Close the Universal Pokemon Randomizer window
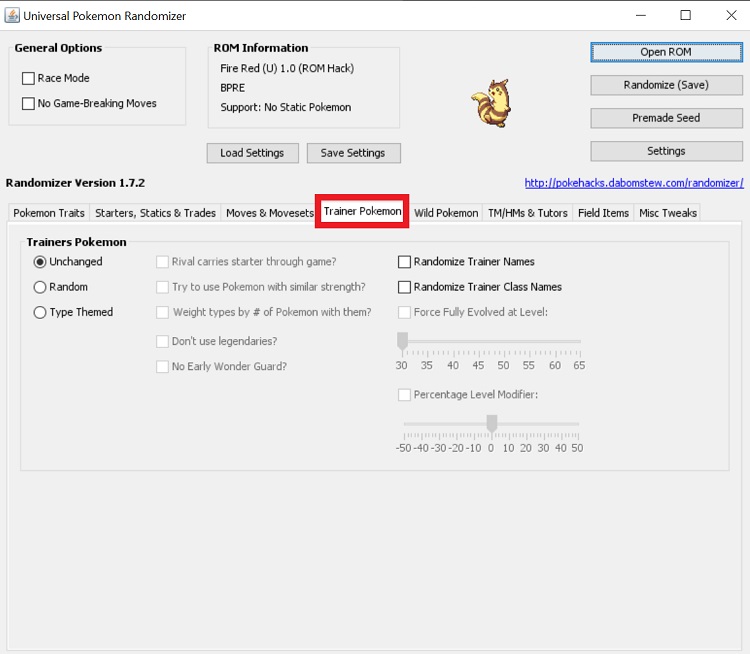 (x=731, y=15)
